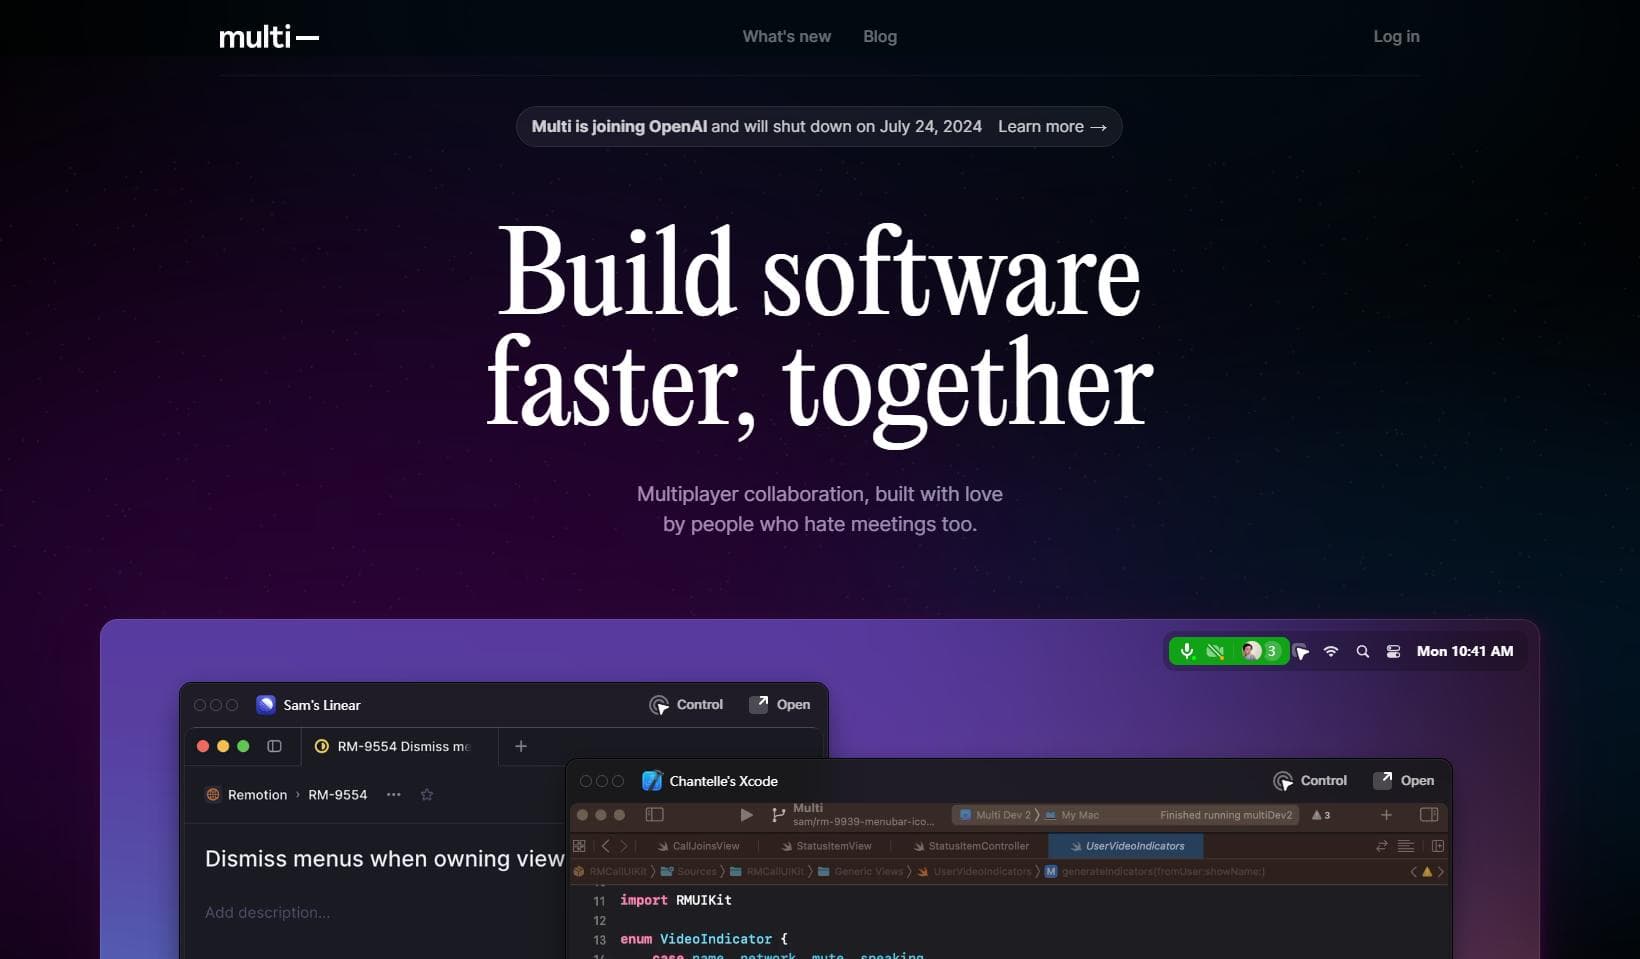Select the StatusItemController tab in Xcode
Viewport: 1640px width, 959px height.
click(971, 846)
